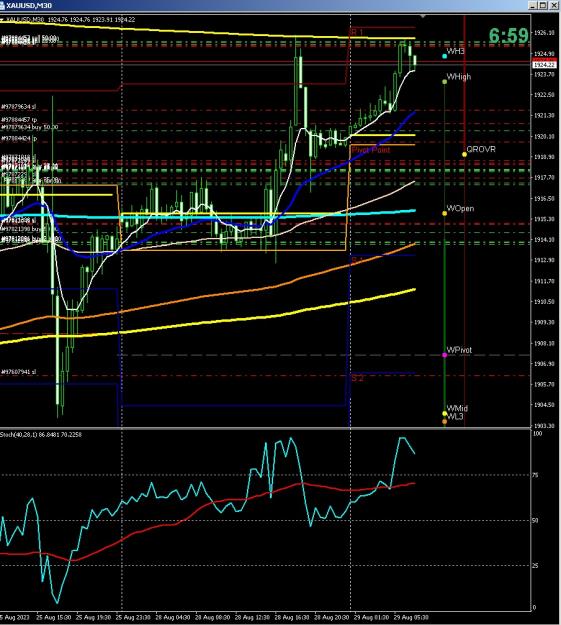Click order label #97884457 tp
This screenshot has height=625, width=561.
19,120
